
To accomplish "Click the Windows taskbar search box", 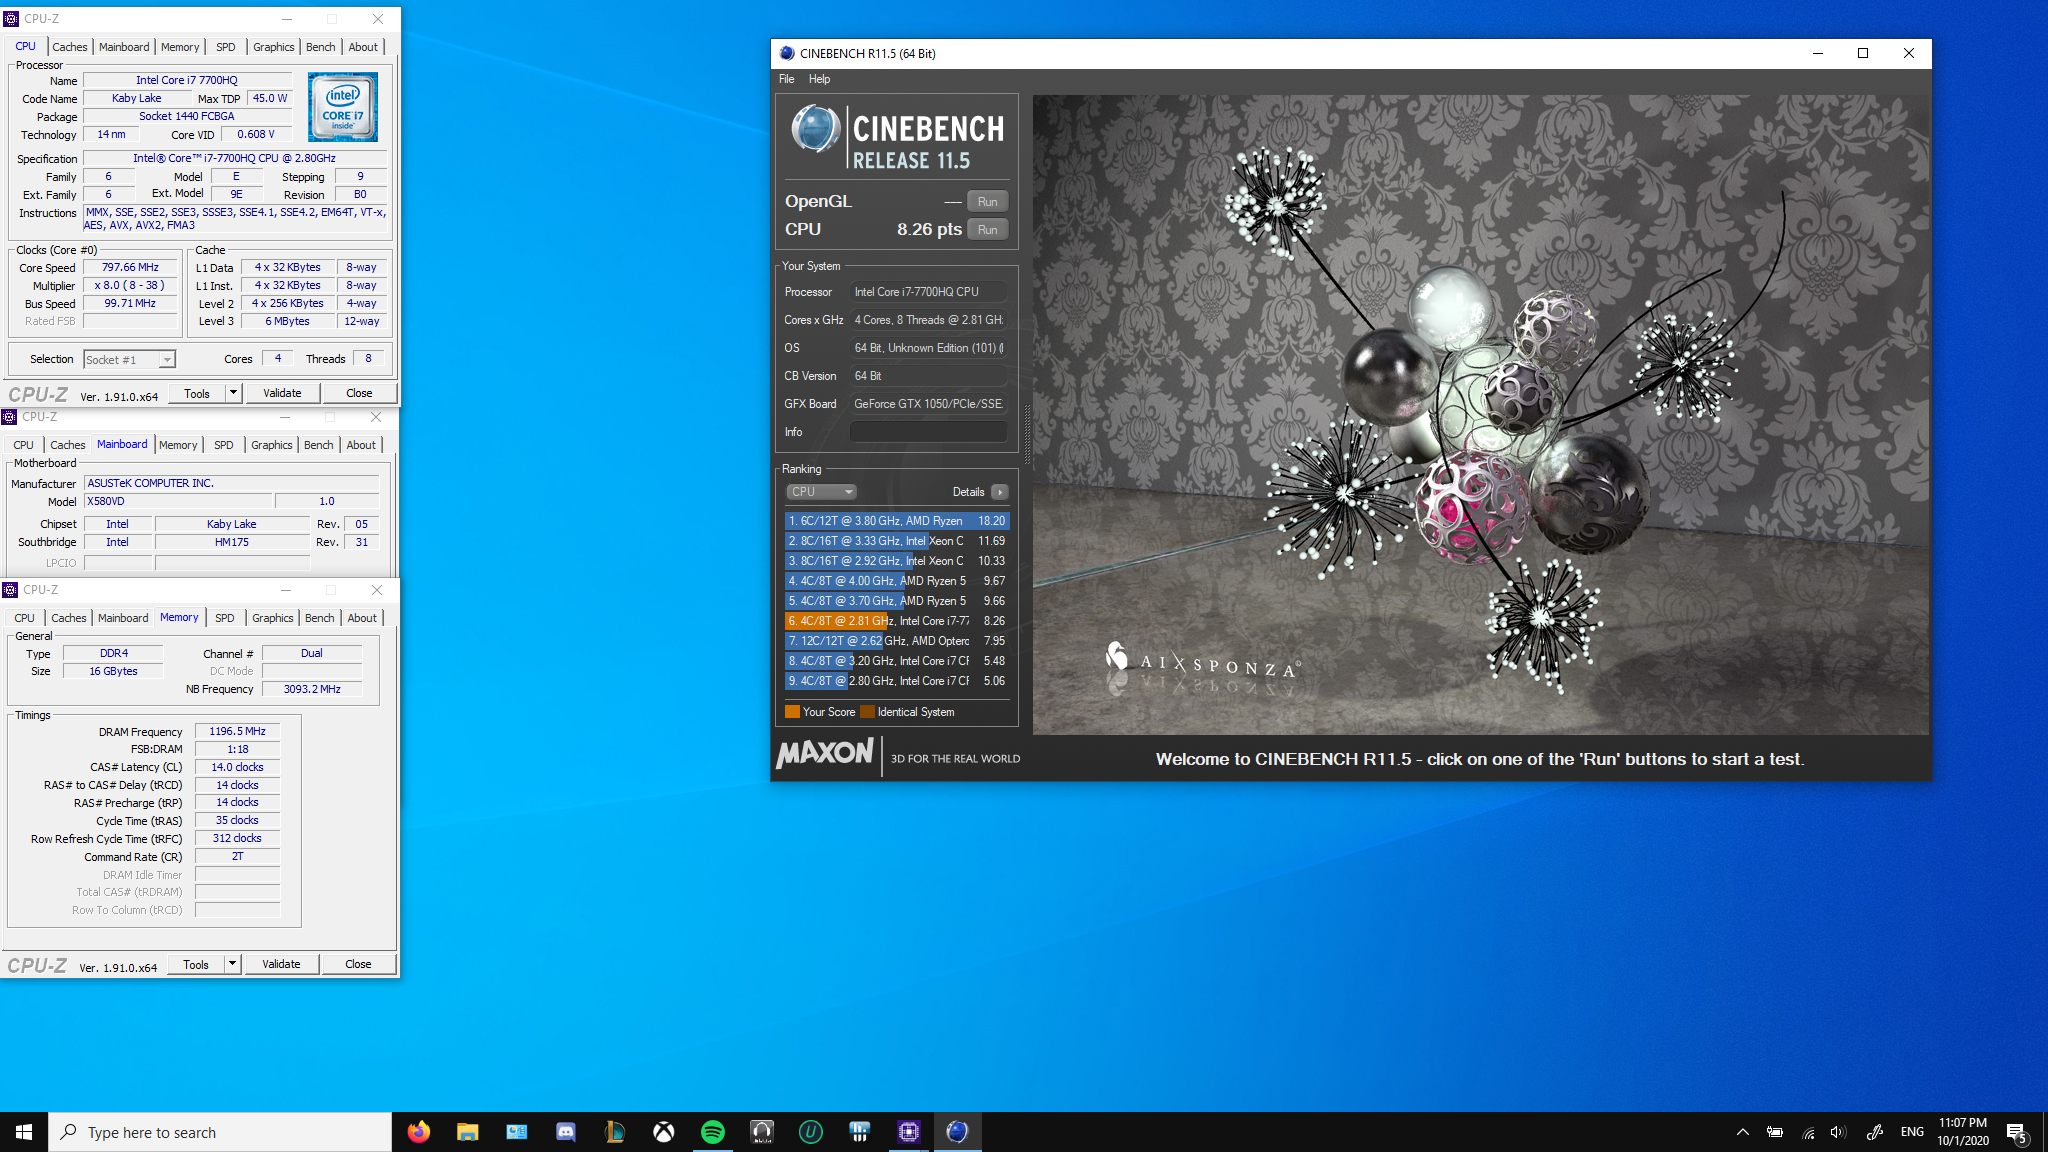I will point(220,1132).
